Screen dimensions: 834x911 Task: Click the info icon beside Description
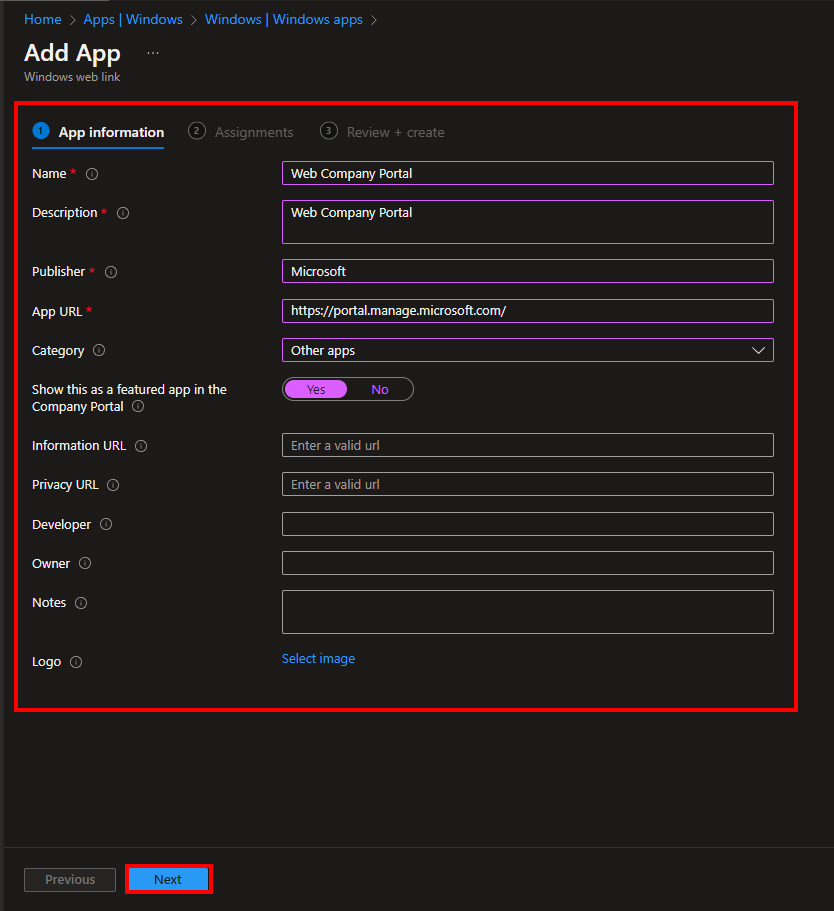tap(123, 213)
